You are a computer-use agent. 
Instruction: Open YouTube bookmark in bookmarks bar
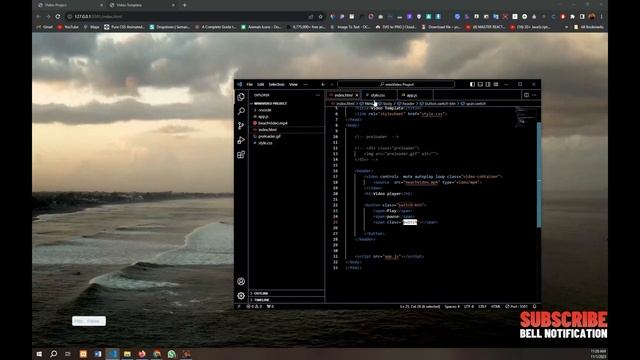(x=68, y=27)
